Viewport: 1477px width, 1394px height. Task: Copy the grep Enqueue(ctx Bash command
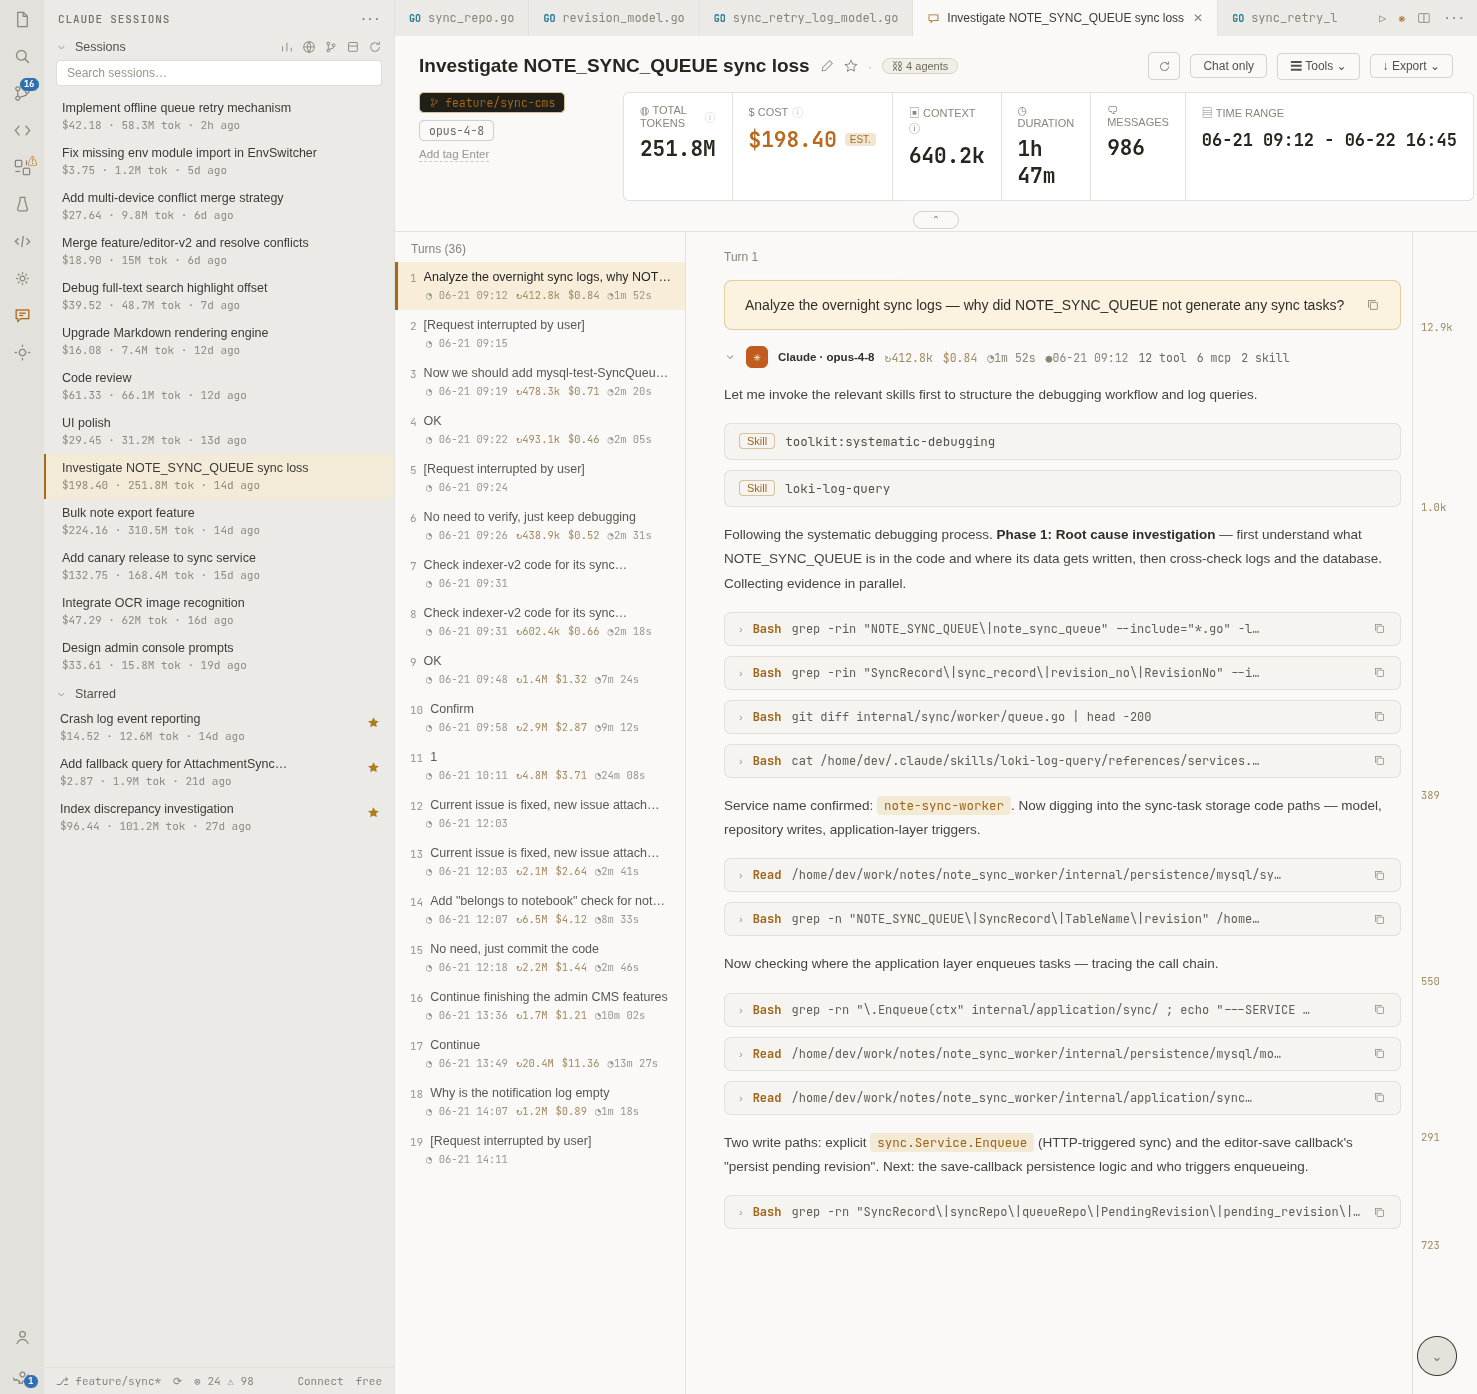pos(1379,1010)
